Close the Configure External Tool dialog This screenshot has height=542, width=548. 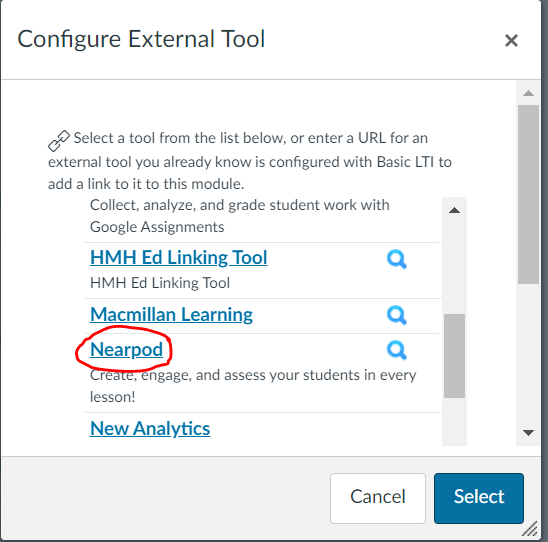511,41
